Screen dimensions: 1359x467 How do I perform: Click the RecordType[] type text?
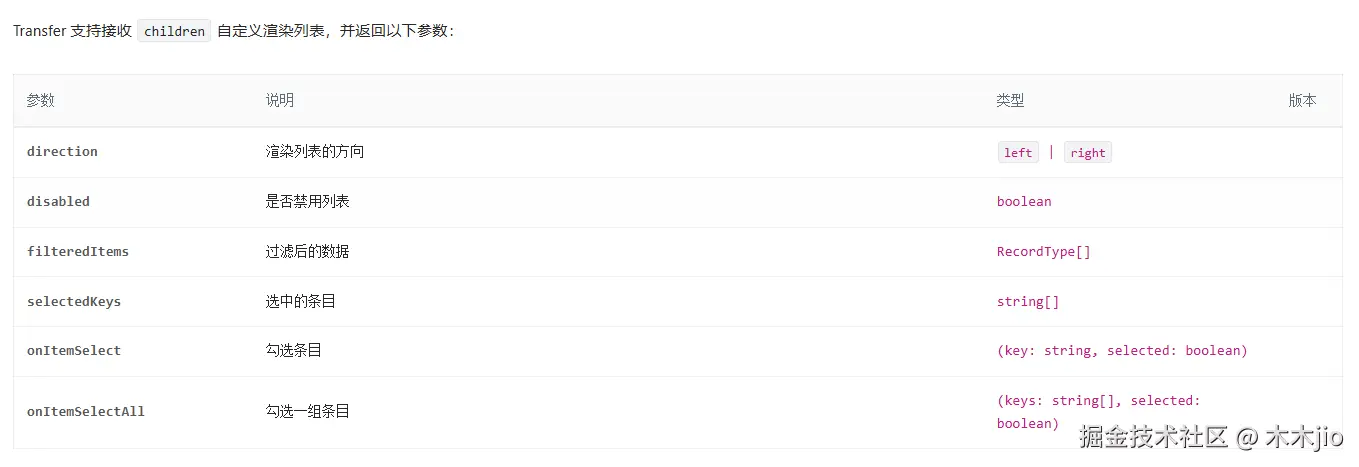point(1043,252)
